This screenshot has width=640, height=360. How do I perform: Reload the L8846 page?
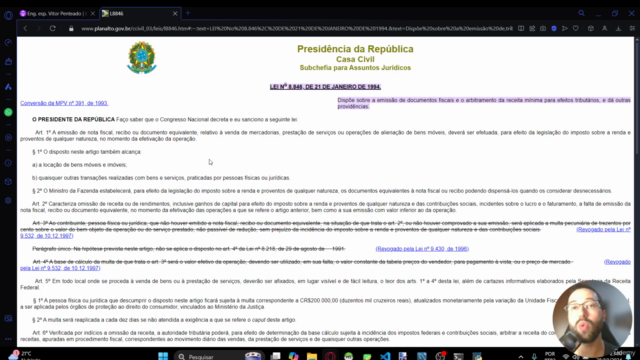[x=53, y=29]
